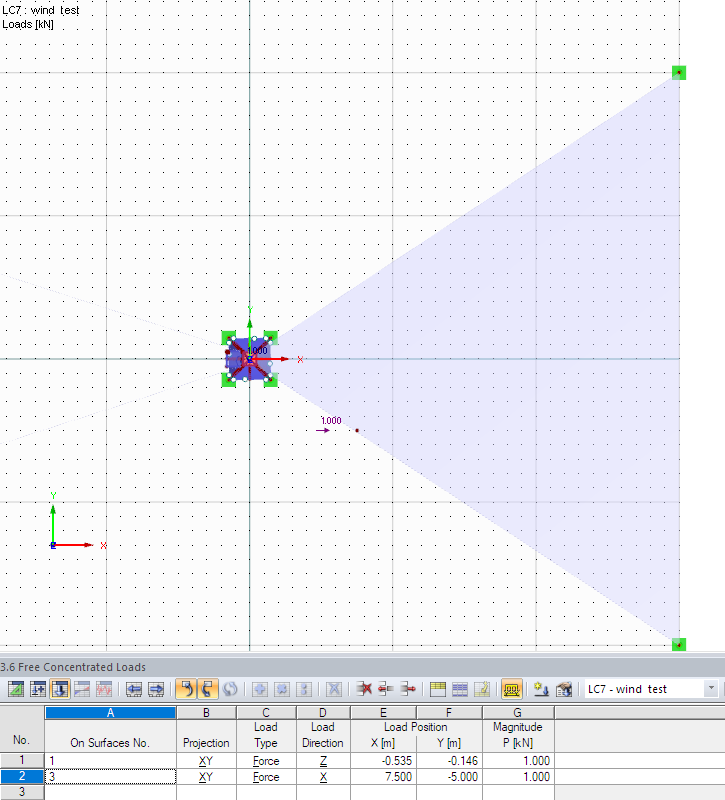The height and width of the screenshot is (800, 725).
Task: Click the greyed cross-shaped table icon
Action: pyautogui.click(x=282, y=689)
